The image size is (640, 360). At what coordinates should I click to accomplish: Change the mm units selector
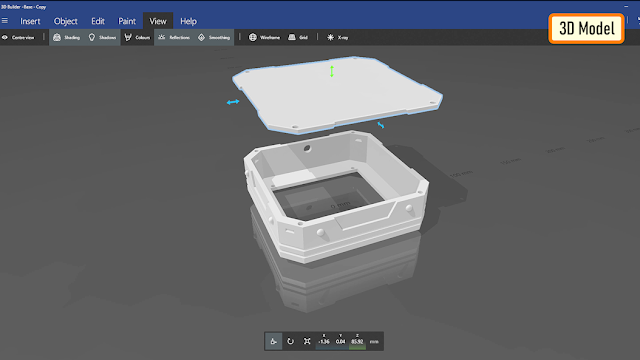374,342
